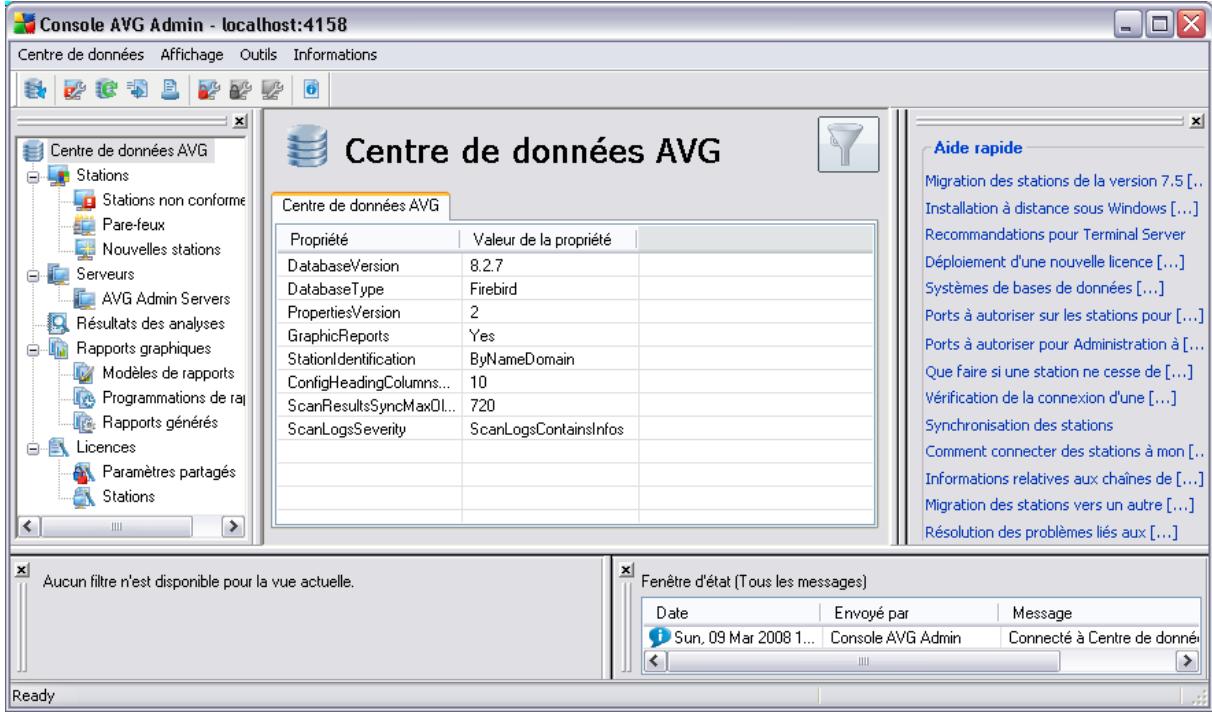Select the Firebird value cell
1212x712 pixels.
549,288
